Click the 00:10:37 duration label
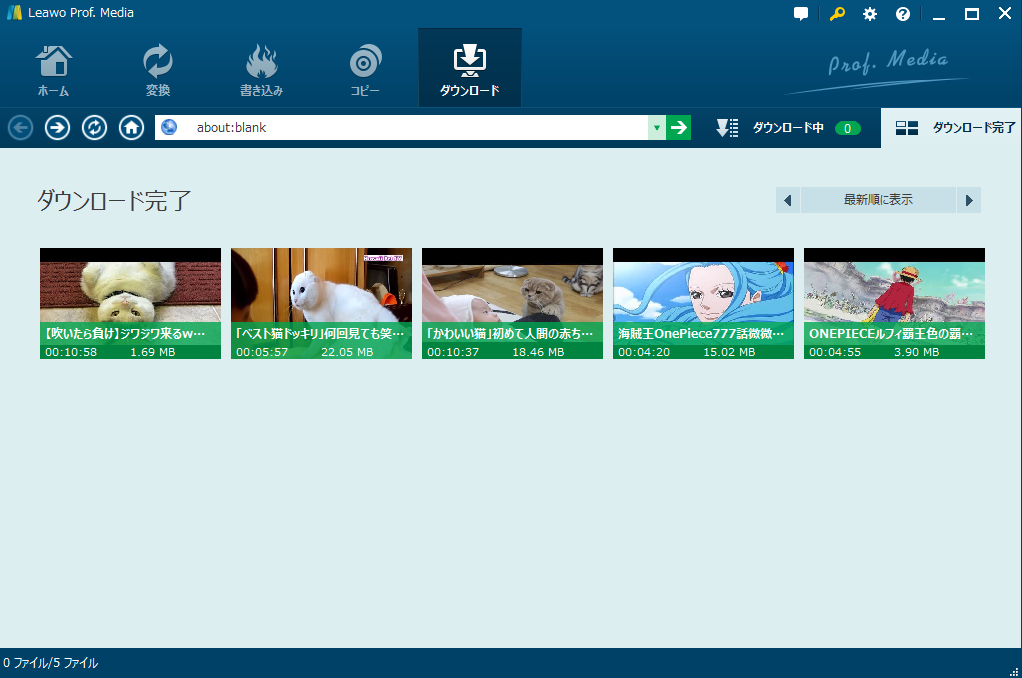 click(x=453, y=352)
